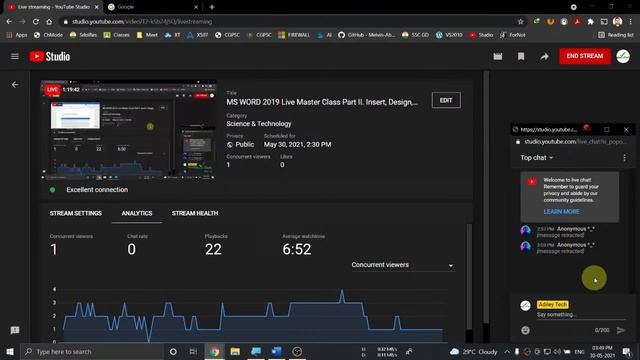The width and height of the screenshot is (640, 360).
Task: Click the analytics panel vertical scrollbar
Action: 469,276
